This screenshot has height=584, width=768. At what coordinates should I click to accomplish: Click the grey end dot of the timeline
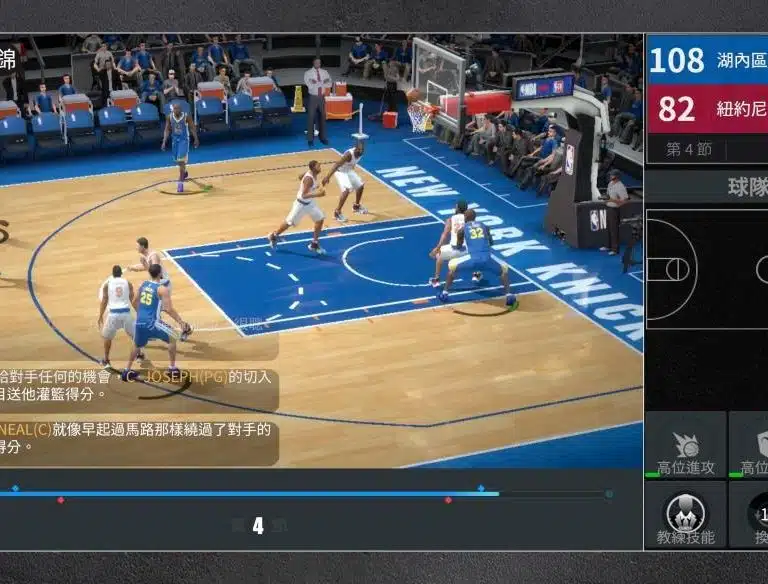pos(608,493)
